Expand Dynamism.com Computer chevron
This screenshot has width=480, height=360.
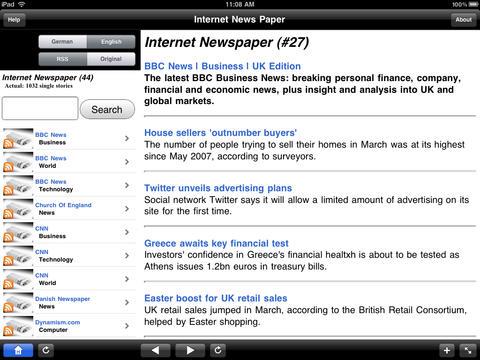[127, 326]
